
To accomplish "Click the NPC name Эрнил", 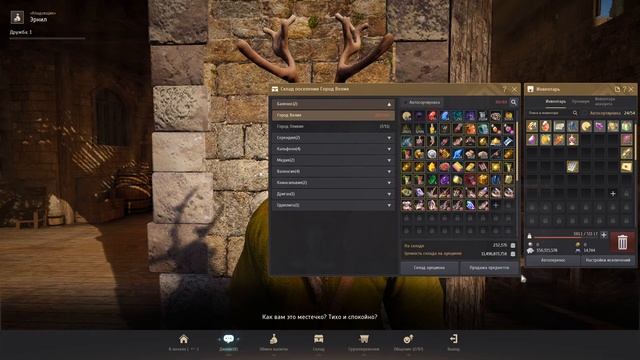I will tap(38, 19).
